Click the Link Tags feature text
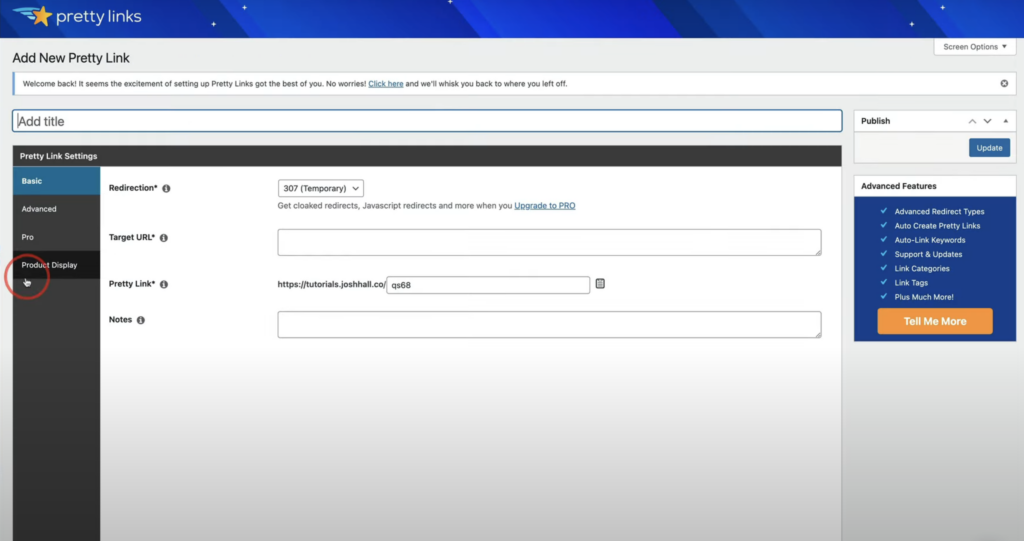1024x541 pixels. coord(911,283)
